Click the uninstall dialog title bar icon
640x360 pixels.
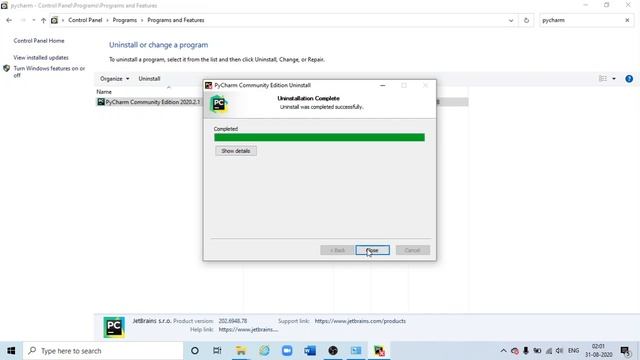(209, 85)
